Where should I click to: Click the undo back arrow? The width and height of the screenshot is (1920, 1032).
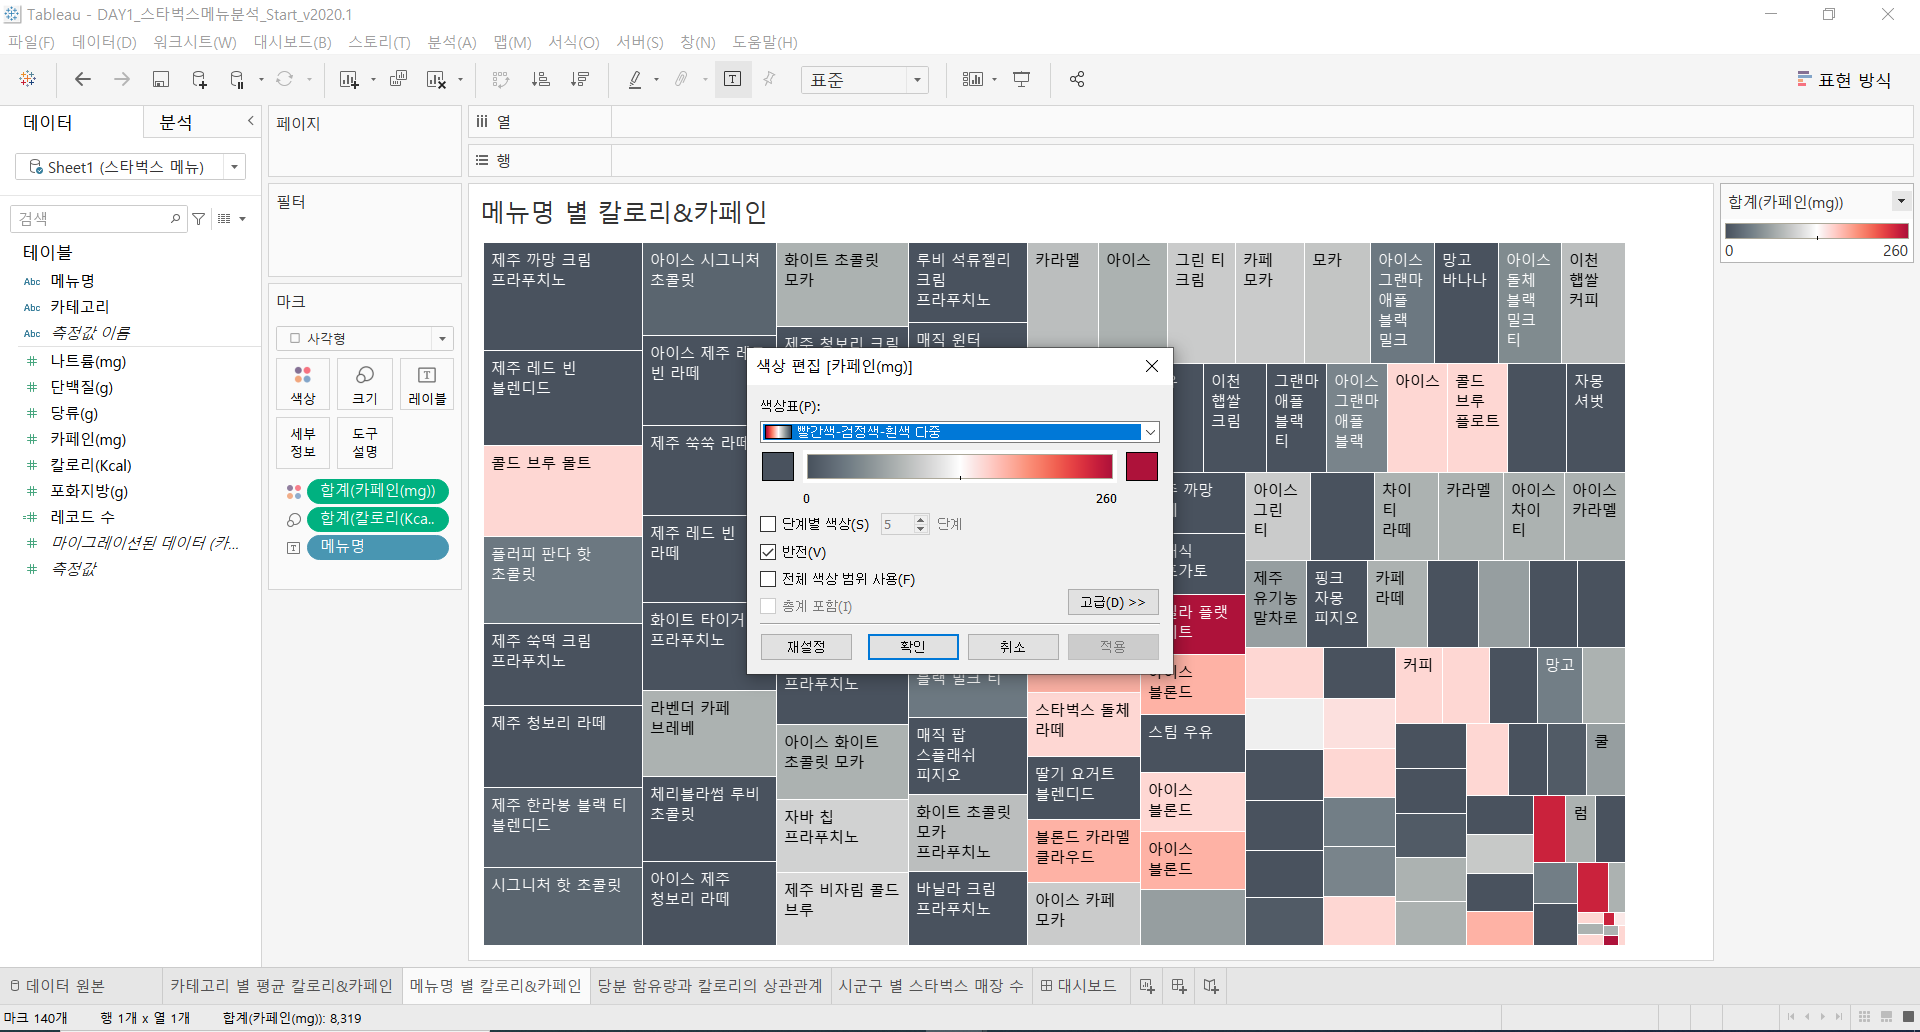(83, 79)
